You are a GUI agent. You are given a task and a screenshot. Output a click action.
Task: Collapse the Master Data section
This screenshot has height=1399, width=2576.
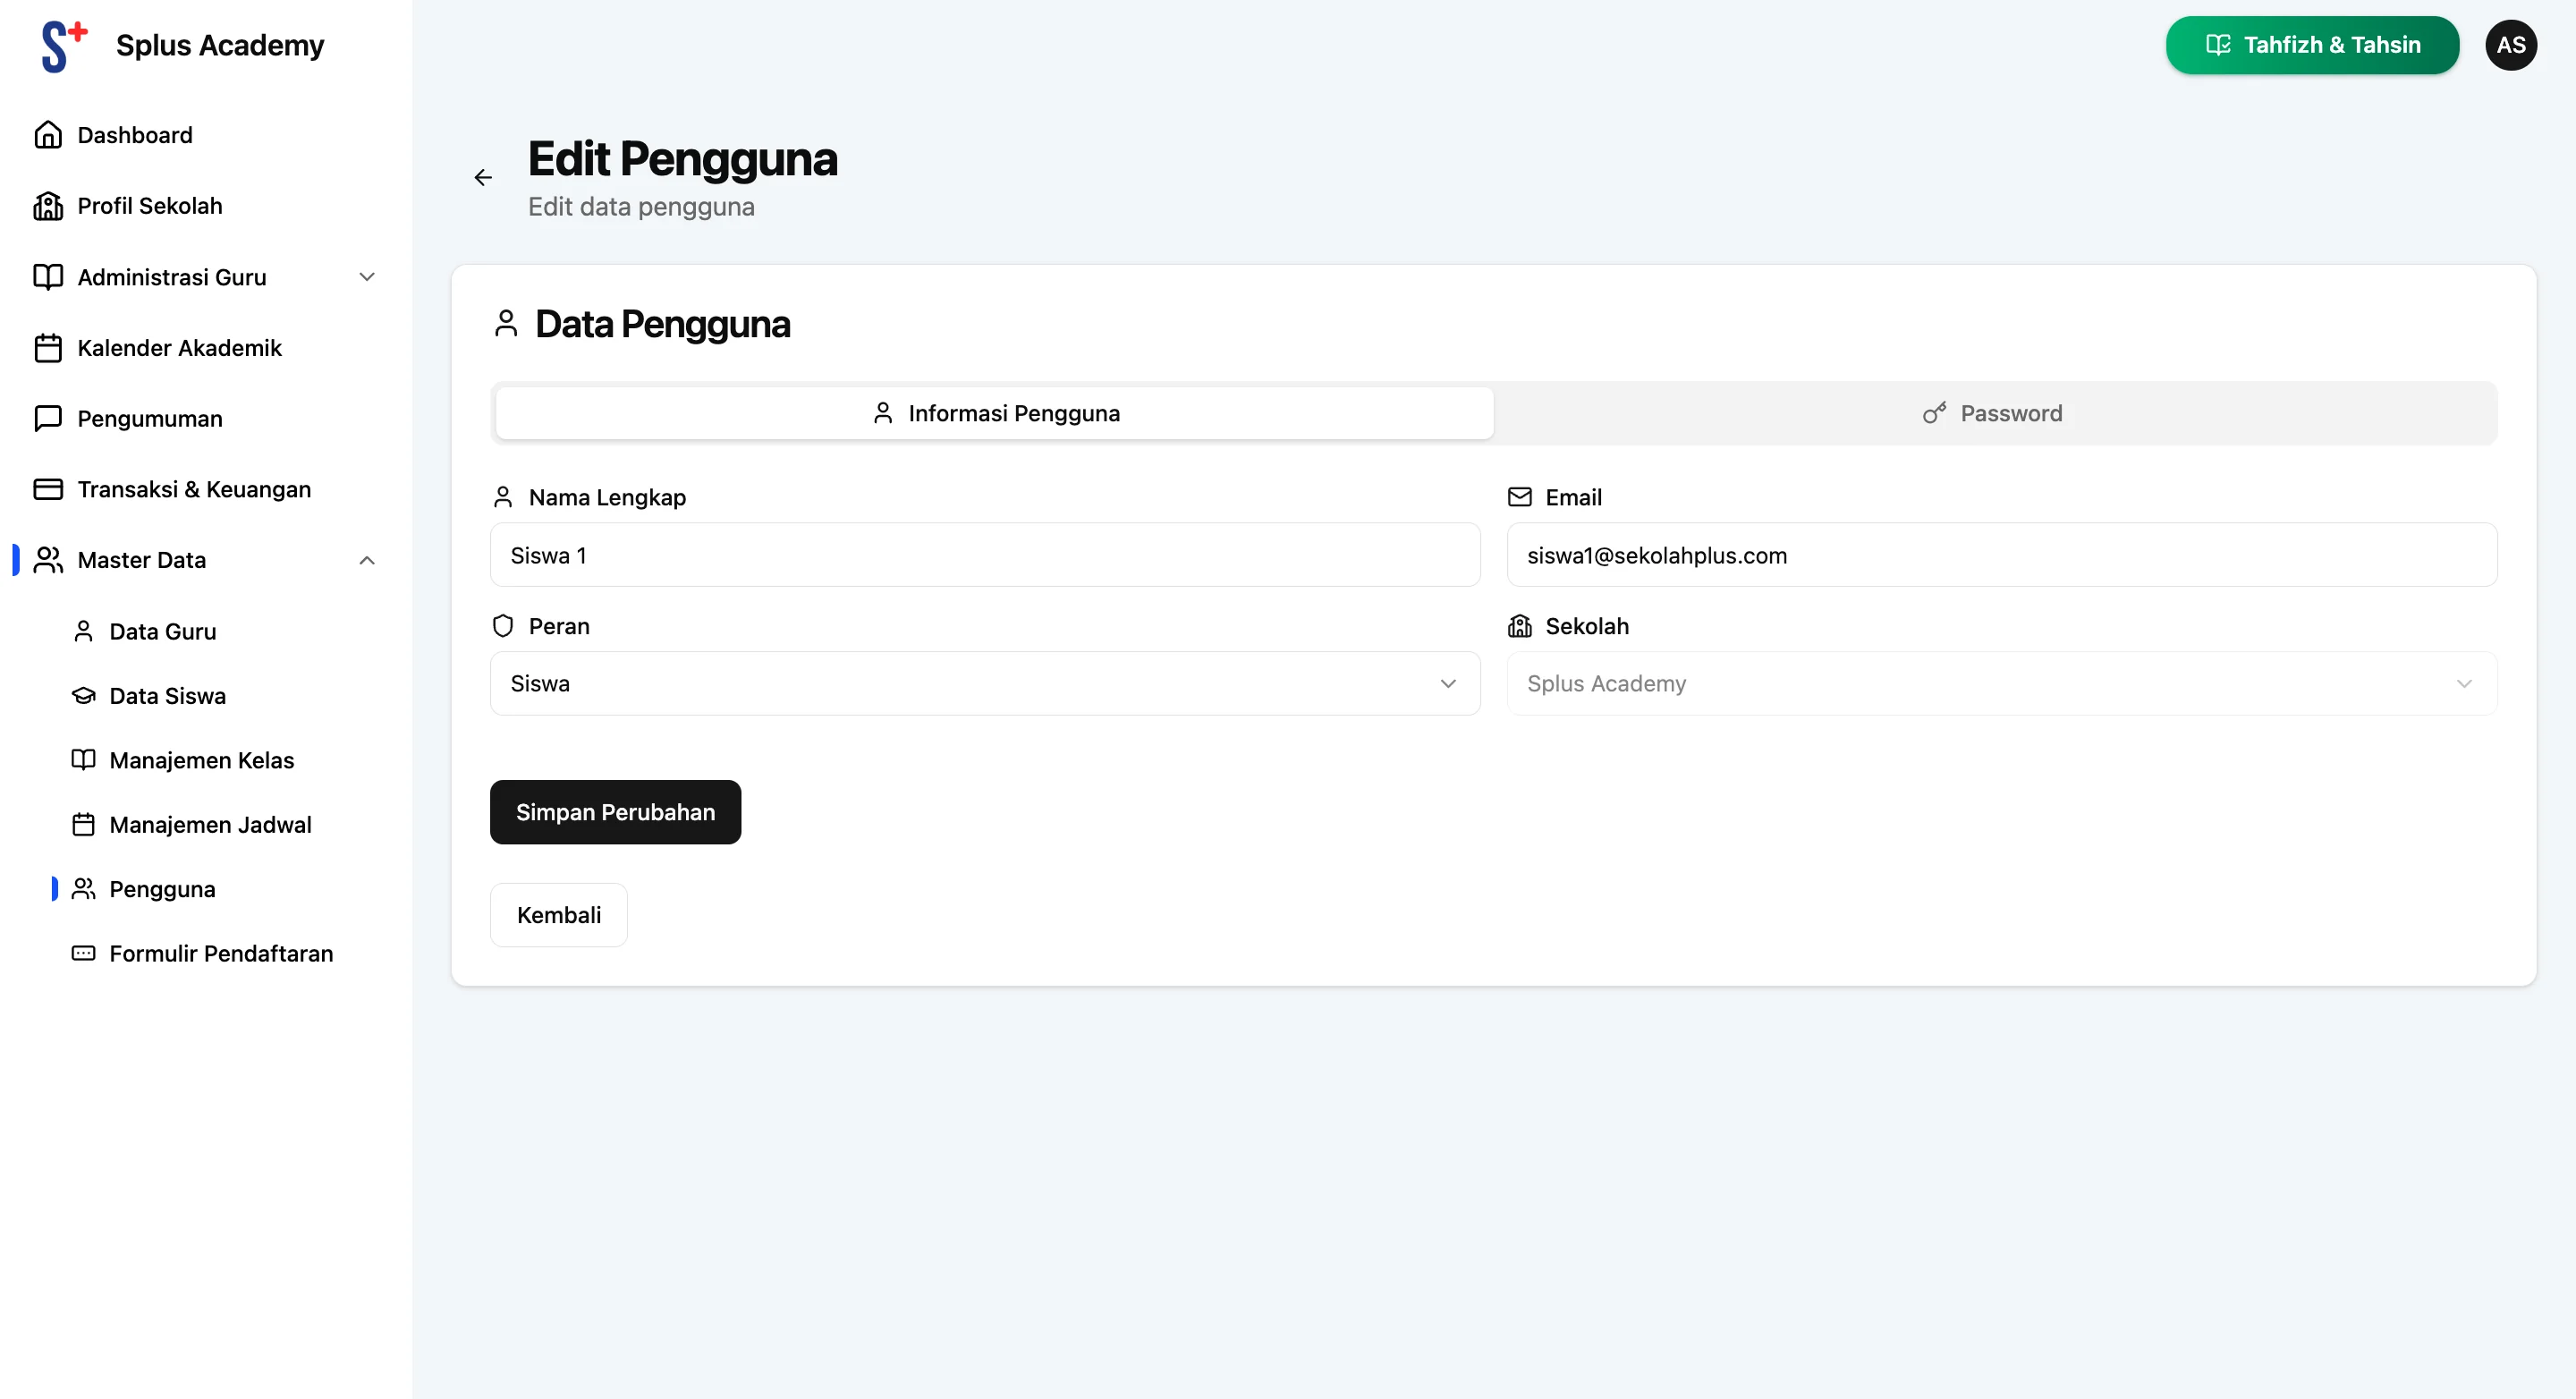click(366, 560)
